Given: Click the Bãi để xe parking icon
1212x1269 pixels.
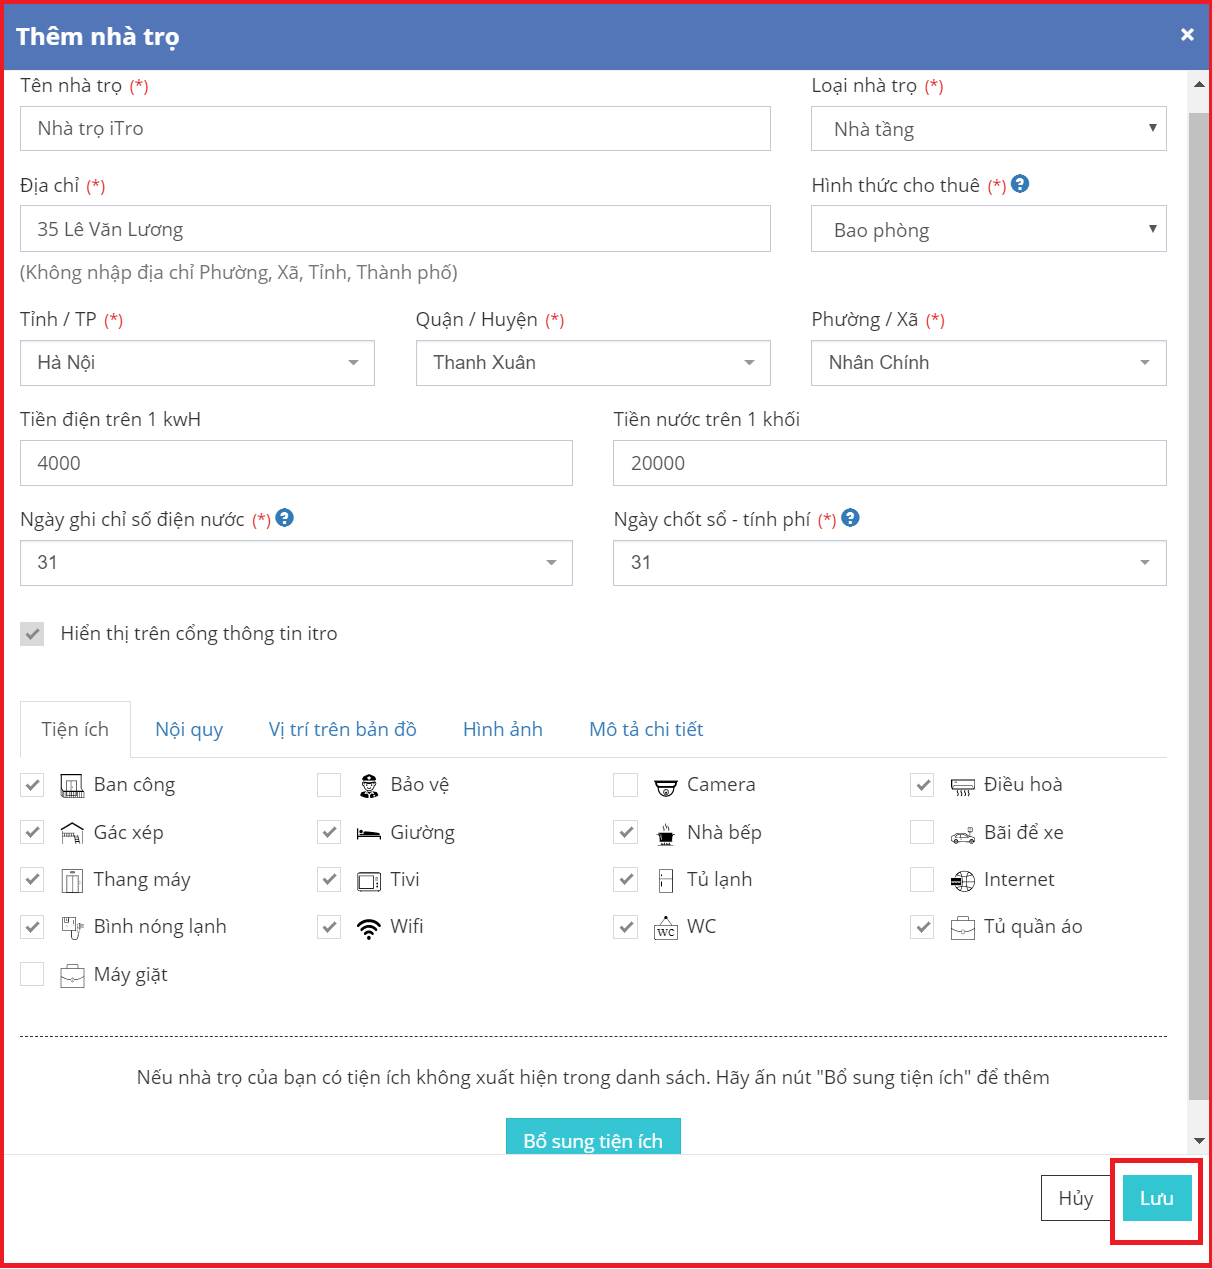Looking at the screenshot, I should click(962, 834).
